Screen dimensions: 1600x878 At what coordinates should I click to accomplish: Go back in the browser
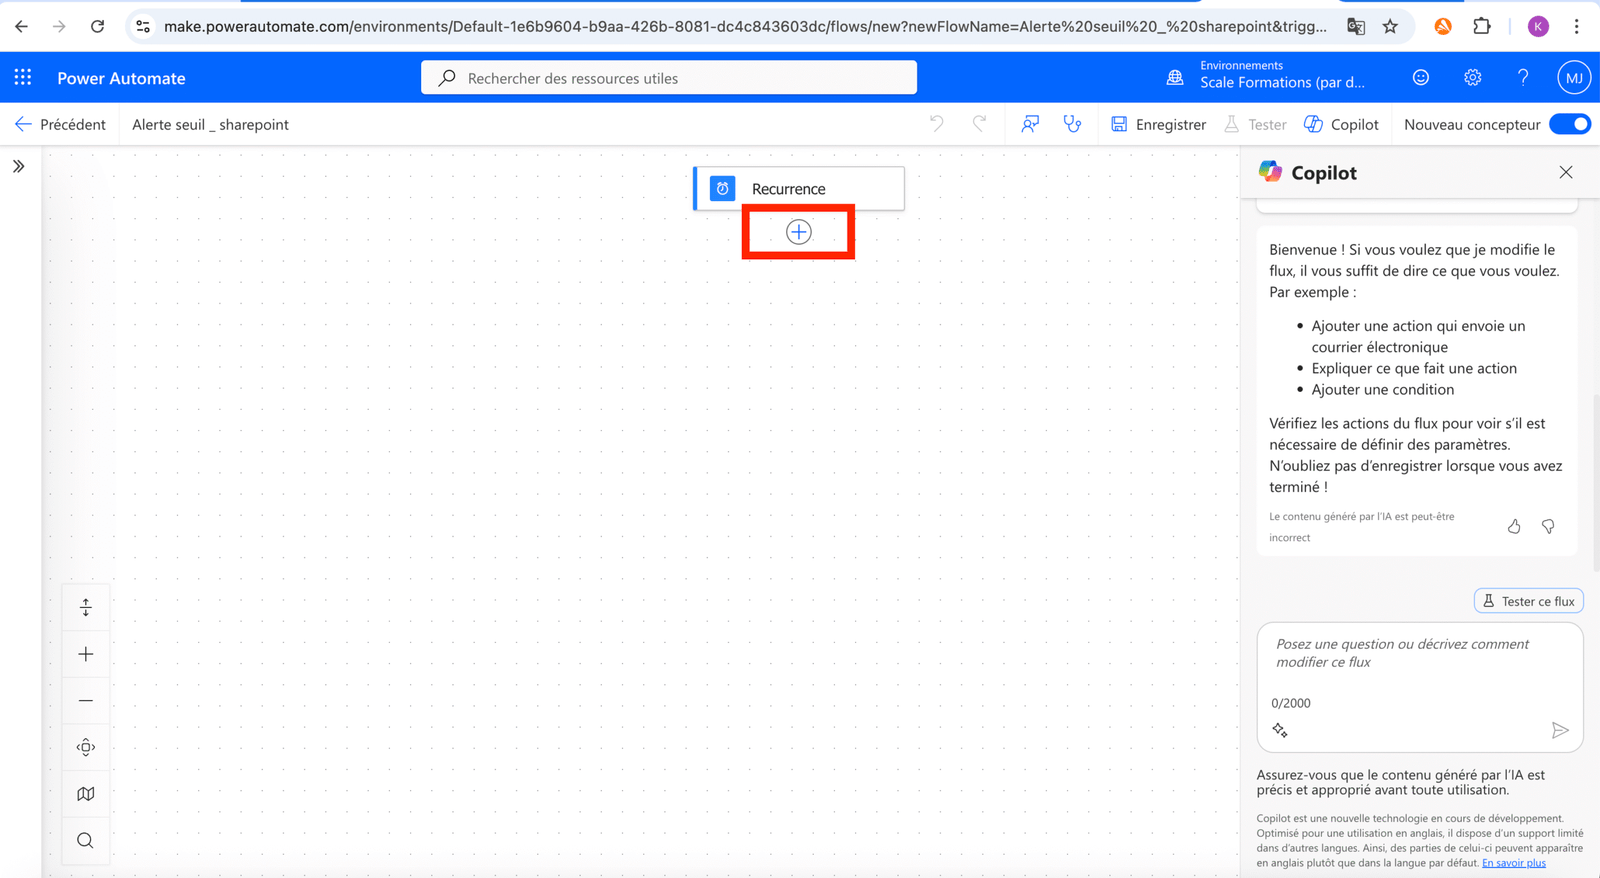pos(21,27)
